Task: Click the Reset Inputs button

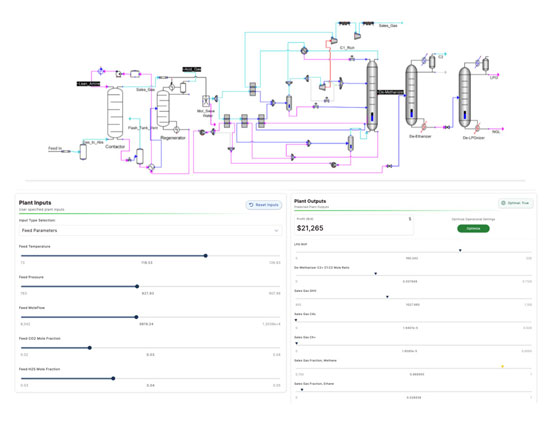Action: coord(264,205)
